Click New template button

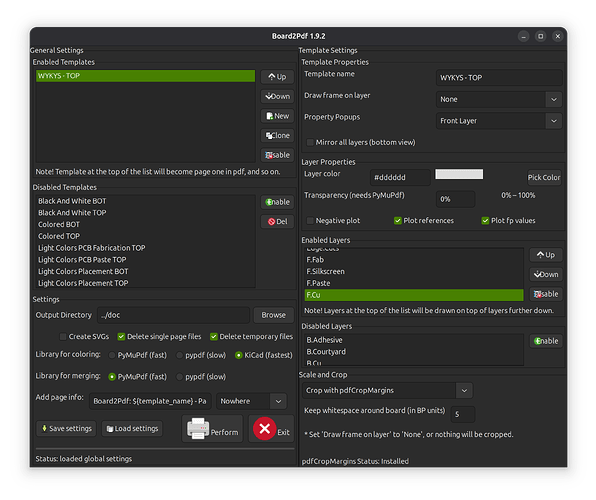277,116
